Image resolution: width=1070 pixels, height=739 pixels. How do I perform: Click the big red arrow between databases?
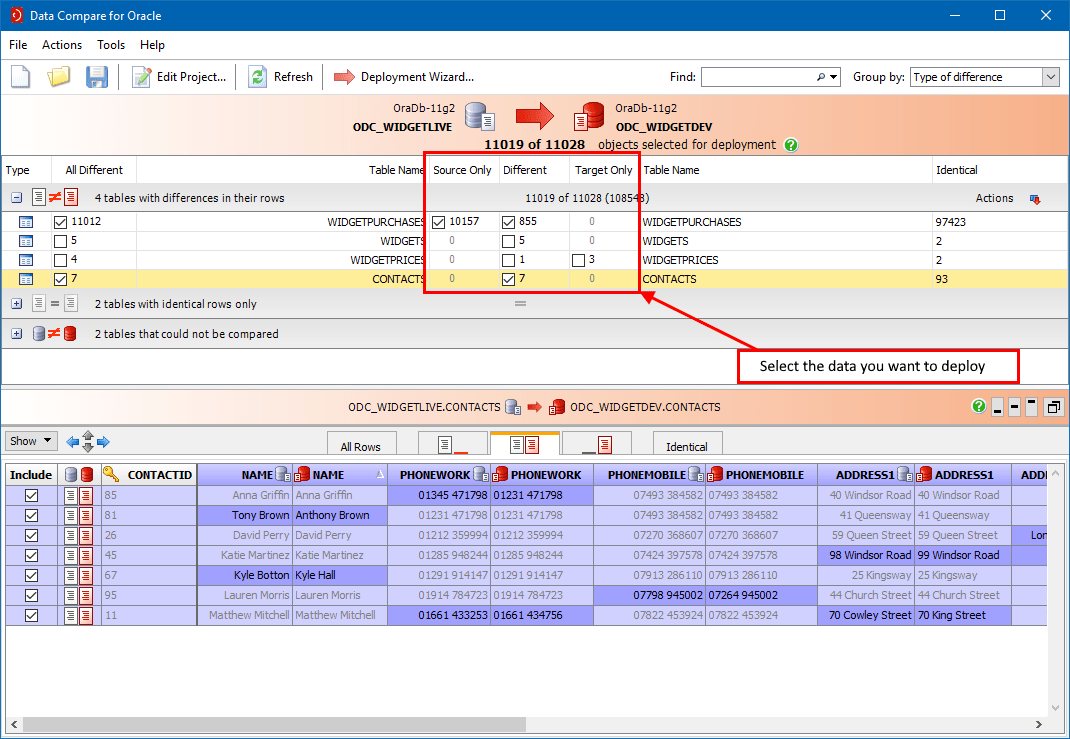pyautogui.click(x=535, y=117)
